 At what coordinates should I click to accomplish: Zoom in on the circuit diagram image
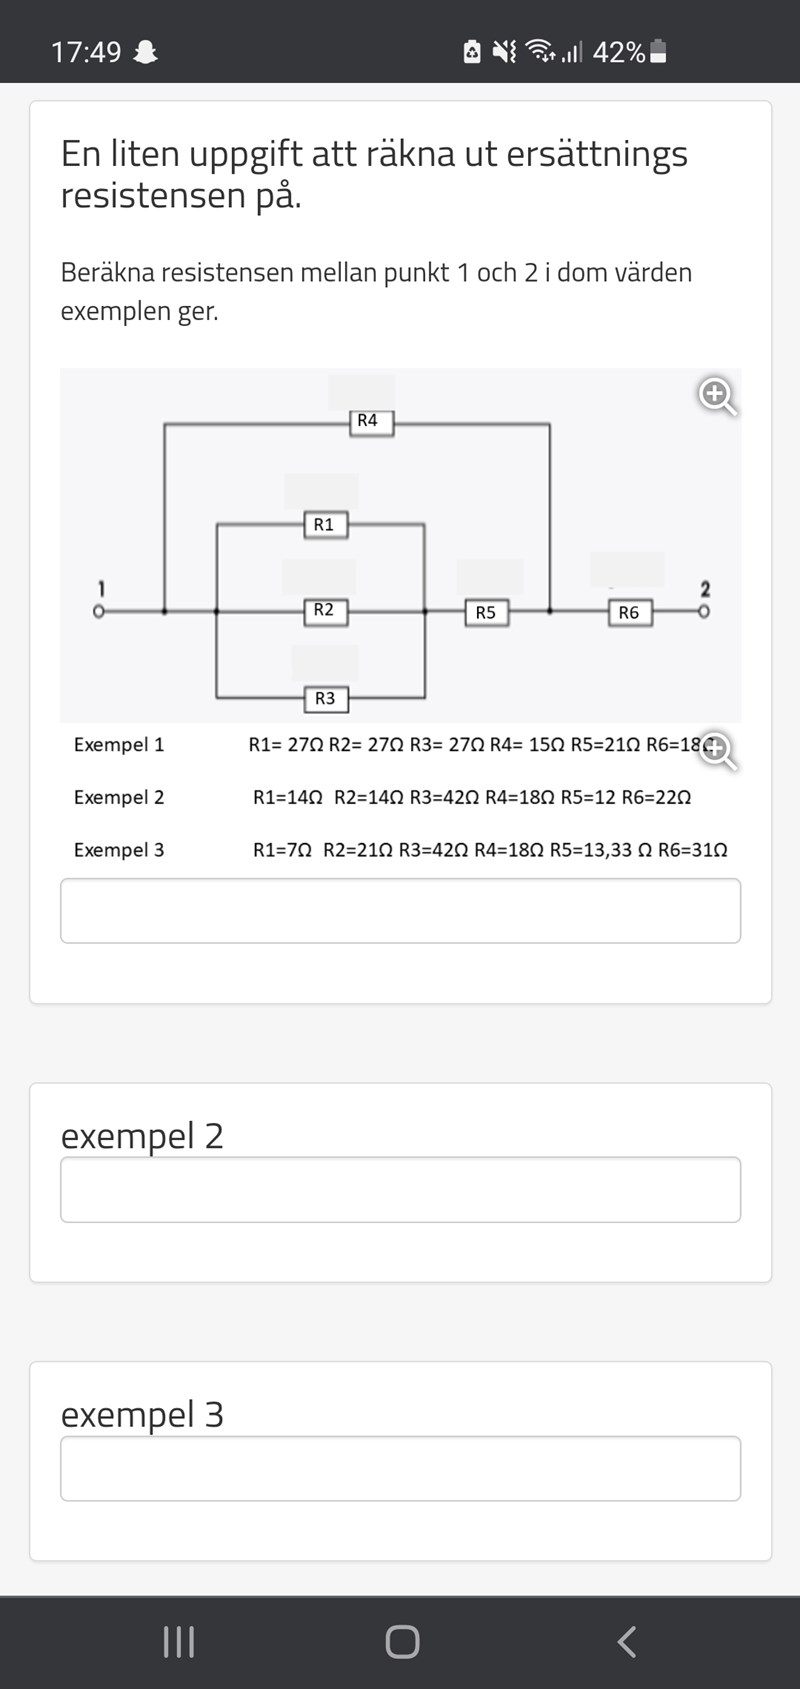click(717, 396)
